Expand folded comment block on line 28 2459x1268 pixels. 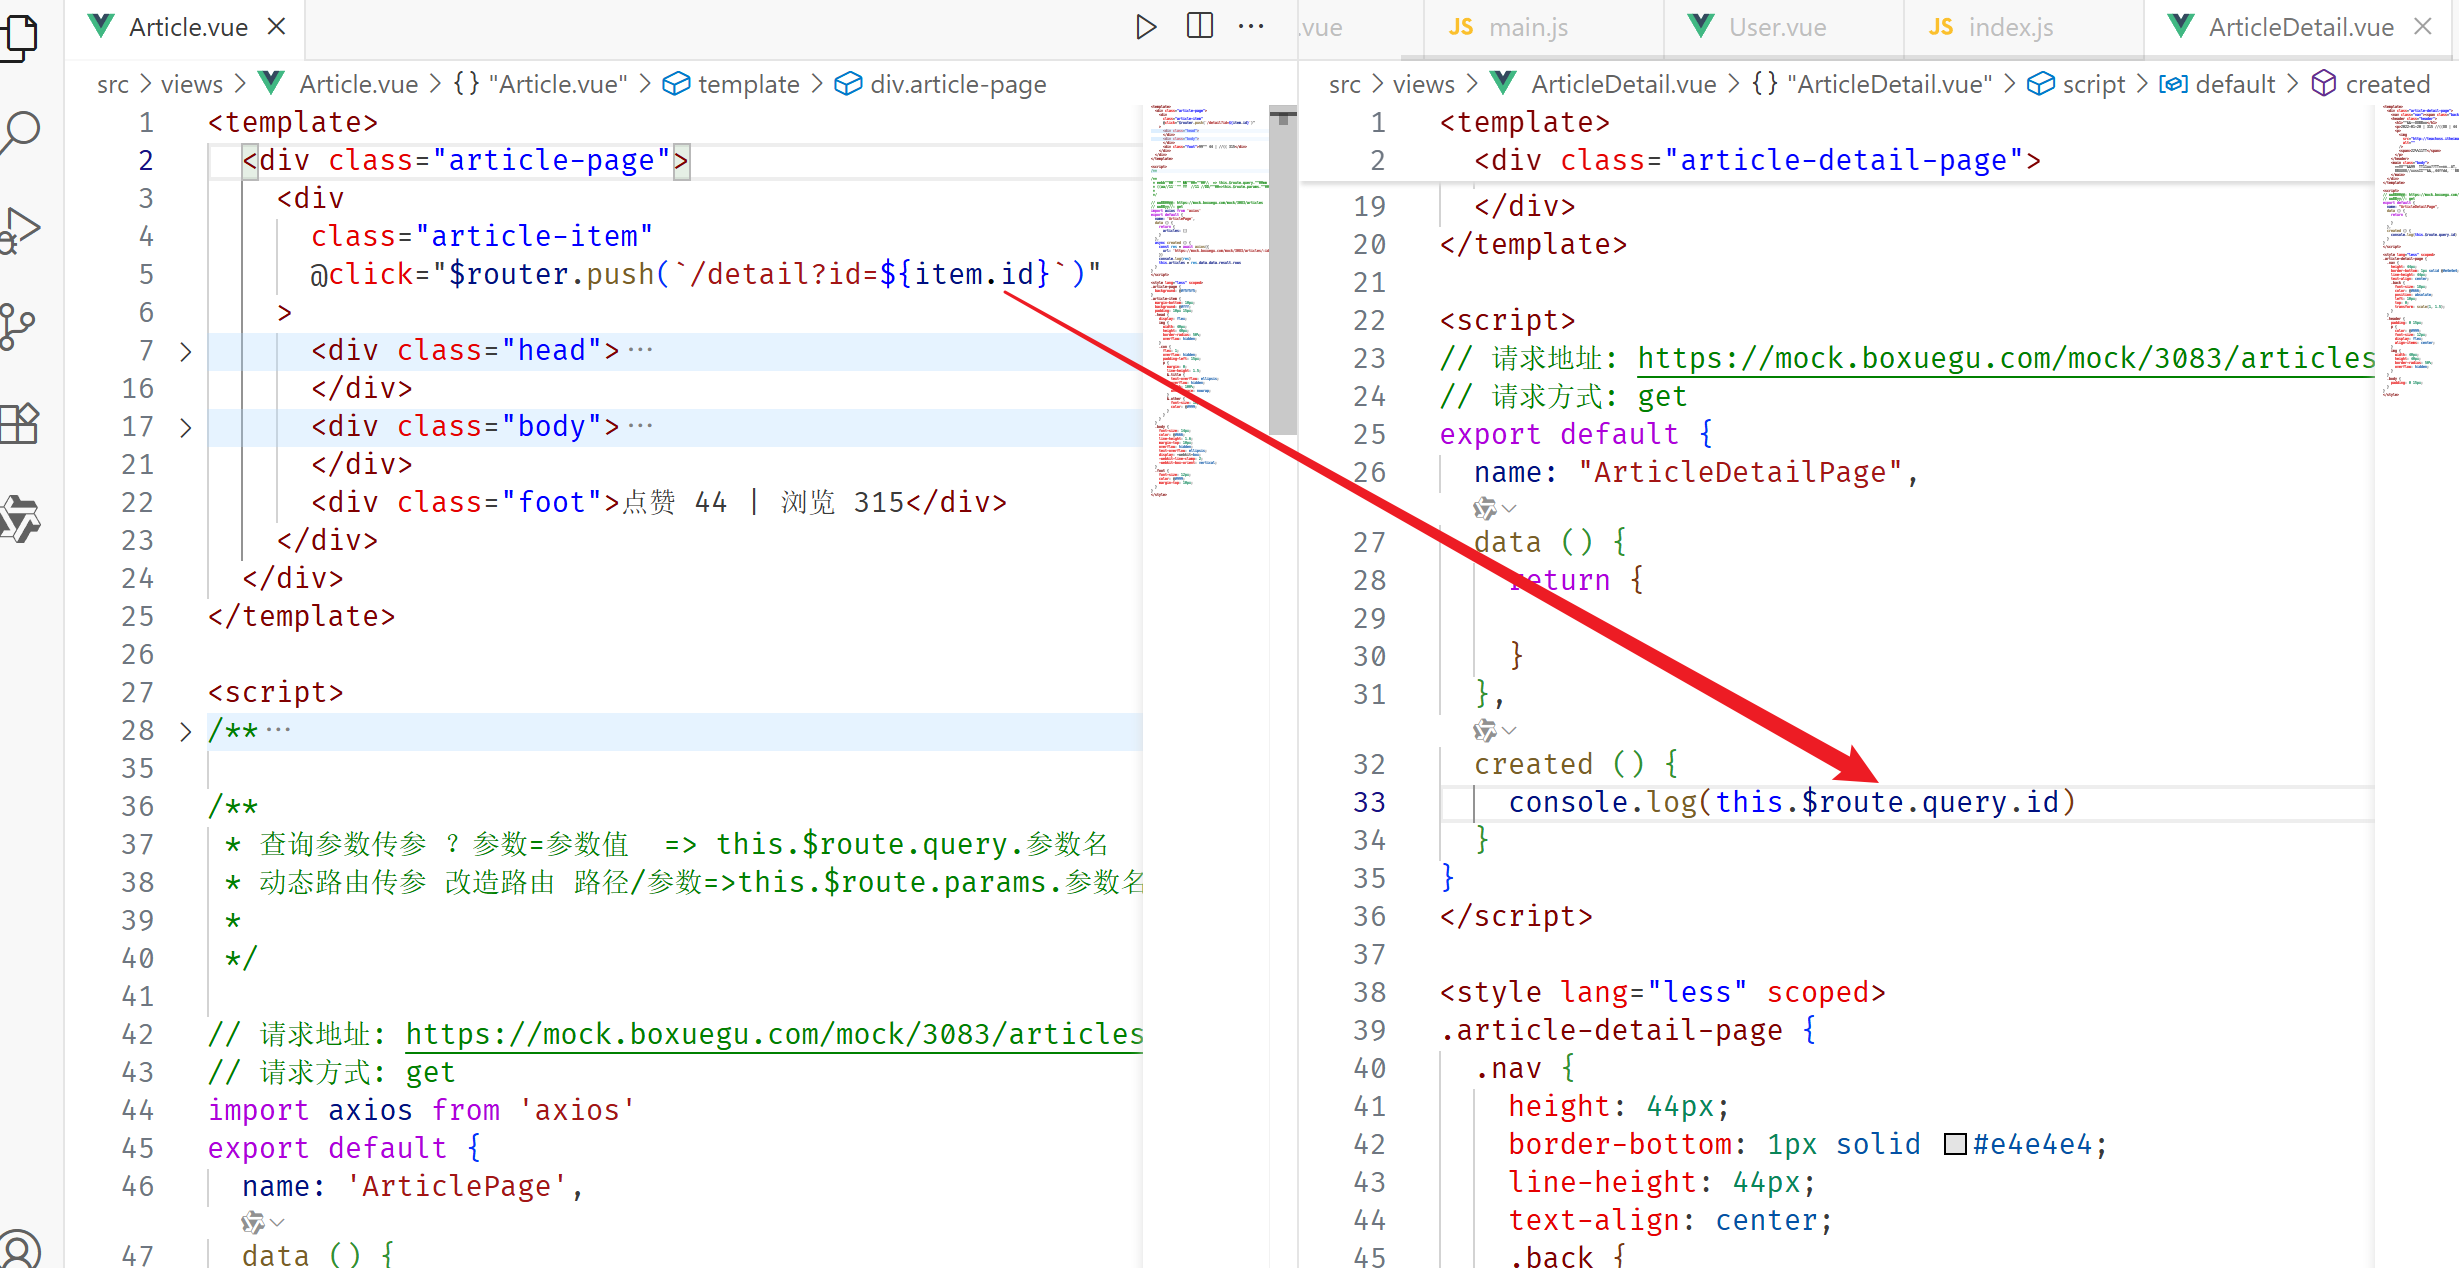pyautogui.click(x=185, y=731)
